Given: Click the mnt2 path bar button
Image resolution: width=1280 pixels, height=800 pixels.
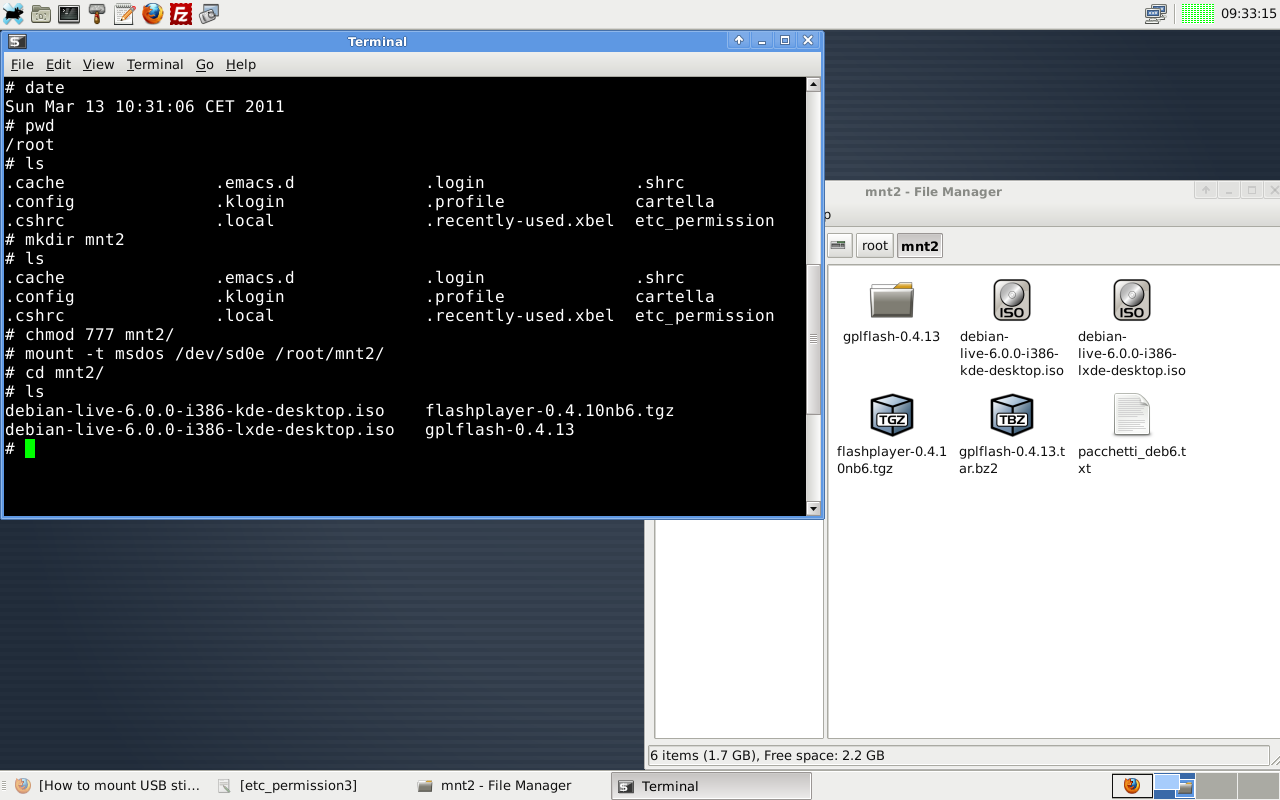Looking at the screenshot, I should tap(919, 246).
